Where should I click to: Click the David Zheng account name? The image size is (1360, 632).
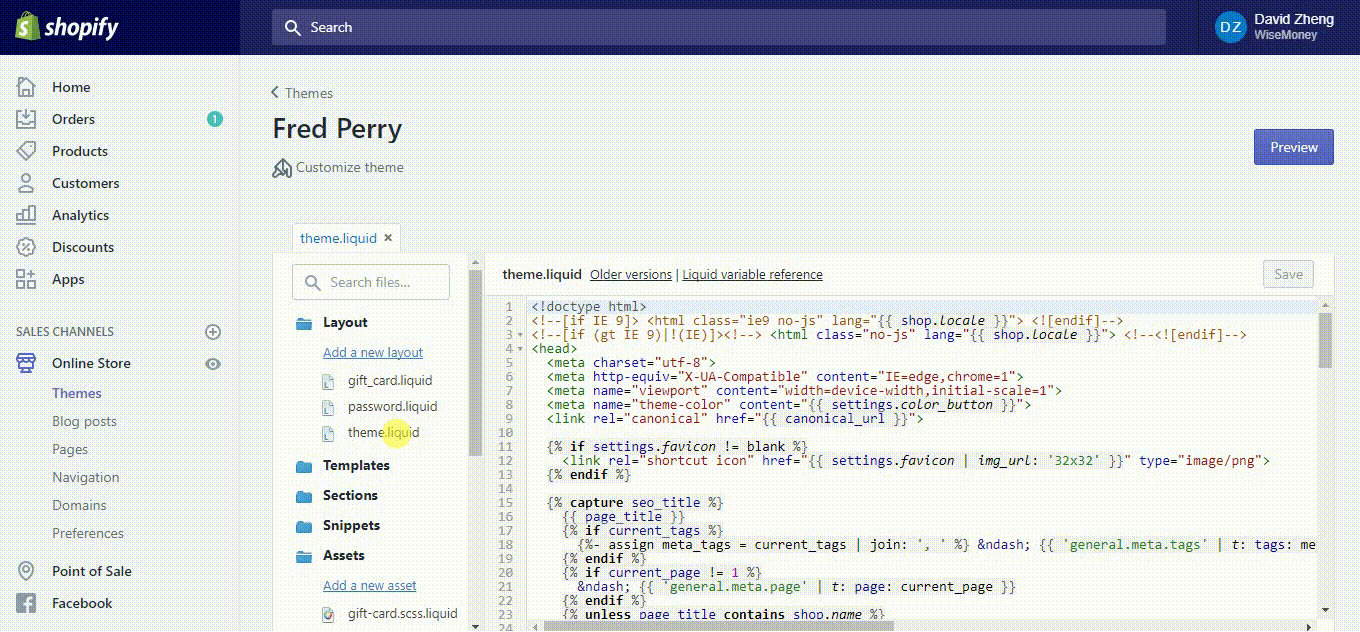click(x=1292, y=20)
